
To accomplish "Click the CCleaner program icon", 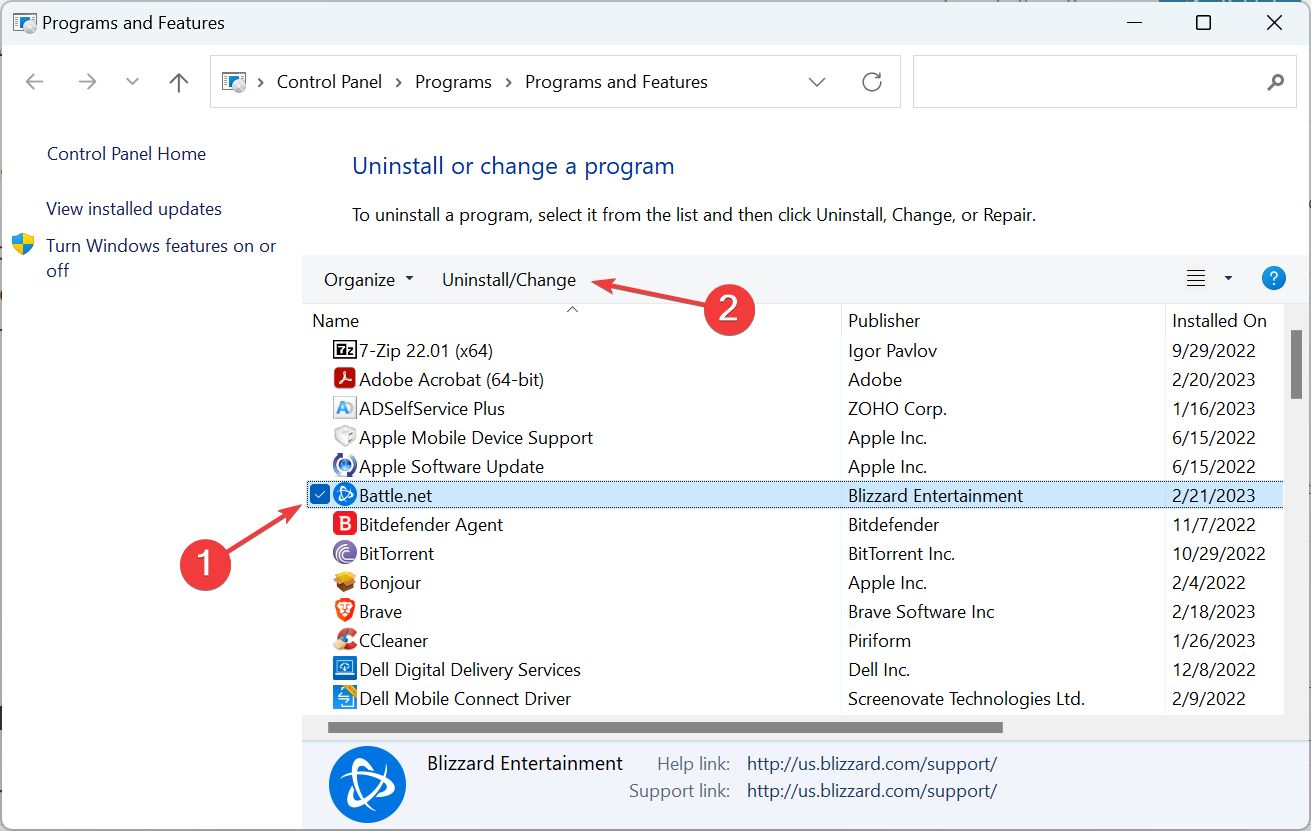I will [x=344, y=640].
